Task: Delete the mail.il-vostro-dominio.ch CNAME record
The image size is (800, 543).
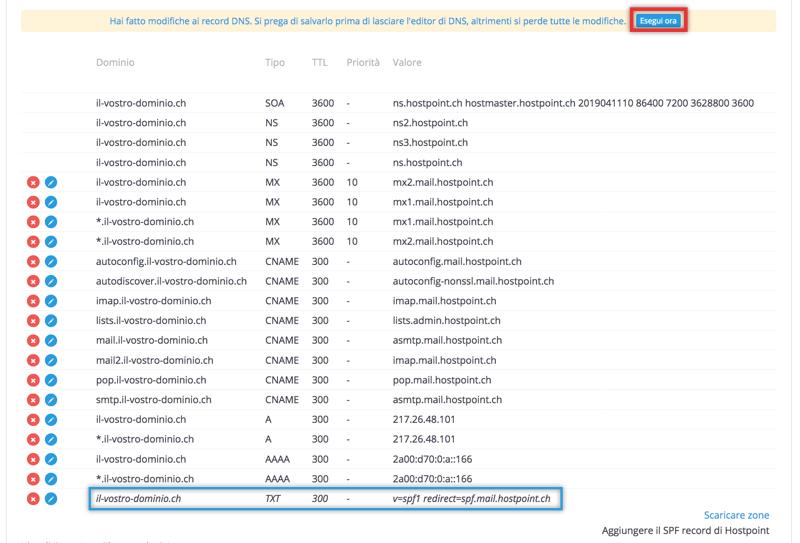Action: point(33,340)
